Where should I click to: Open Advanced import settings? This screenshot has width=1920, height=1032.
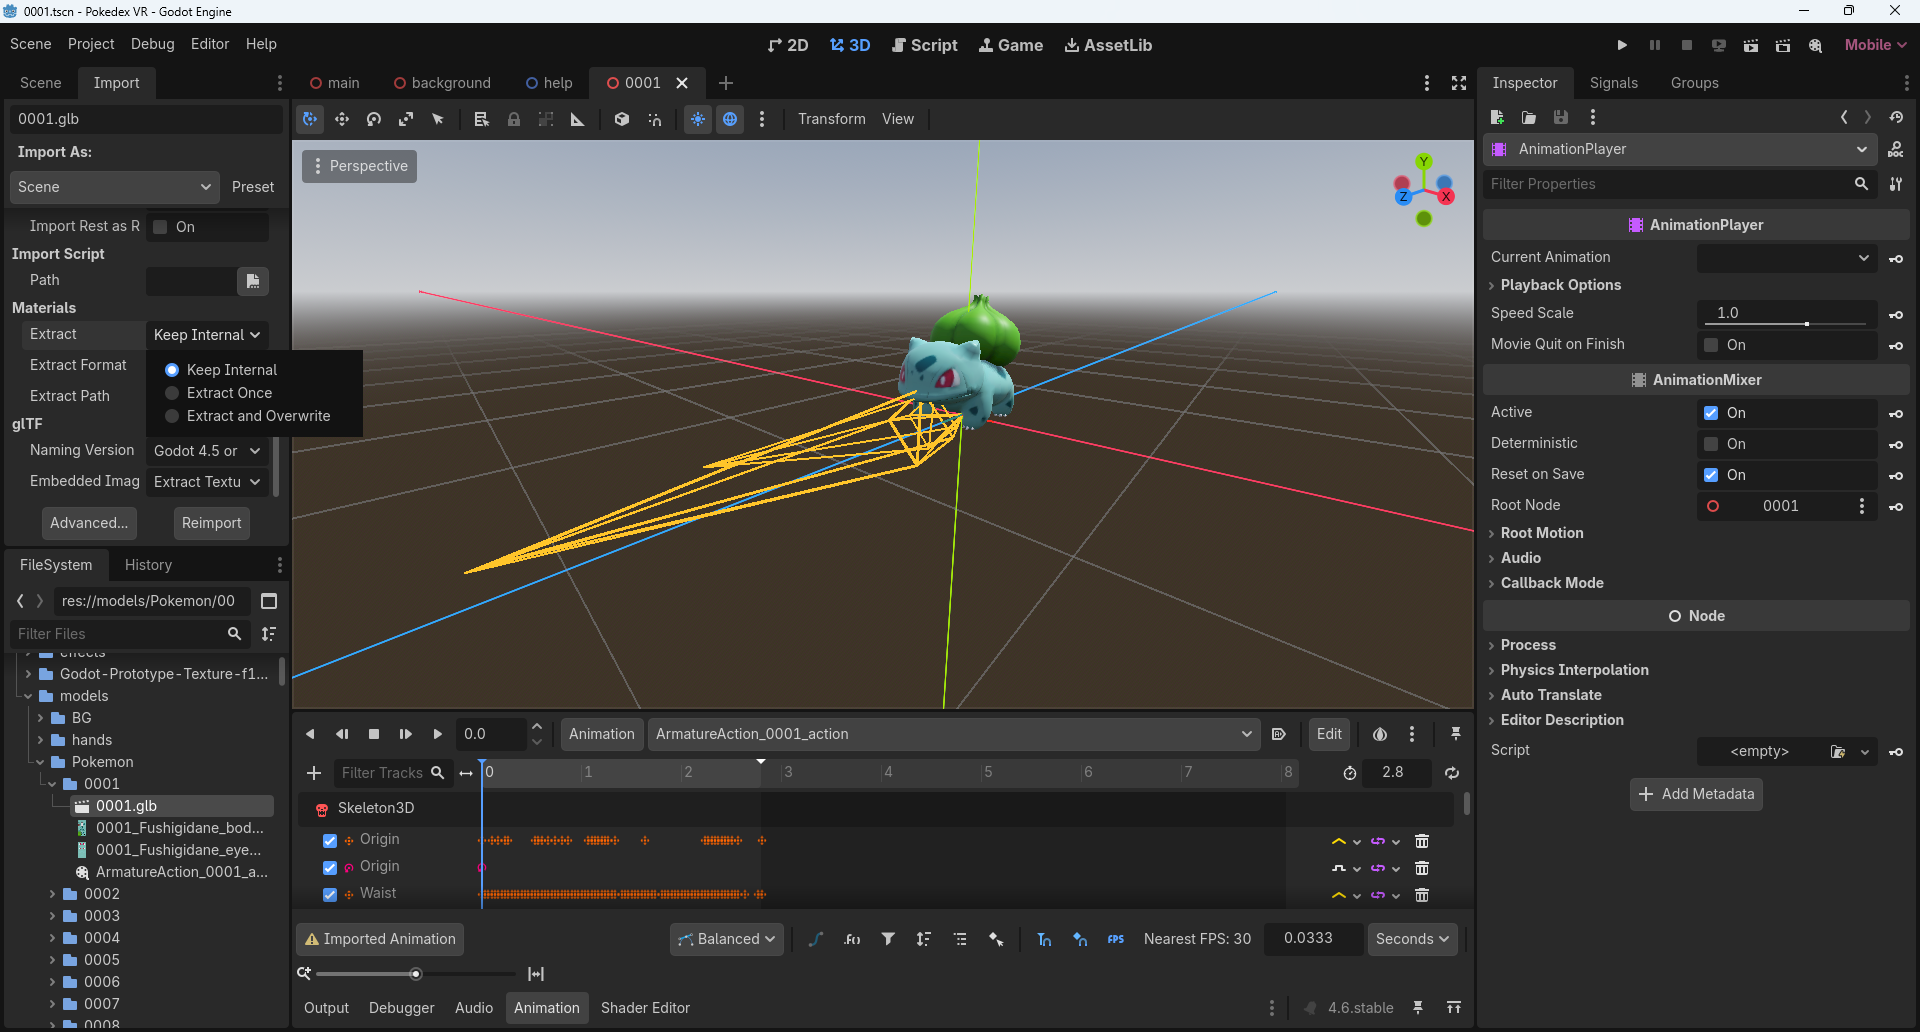tap(89, 523)
